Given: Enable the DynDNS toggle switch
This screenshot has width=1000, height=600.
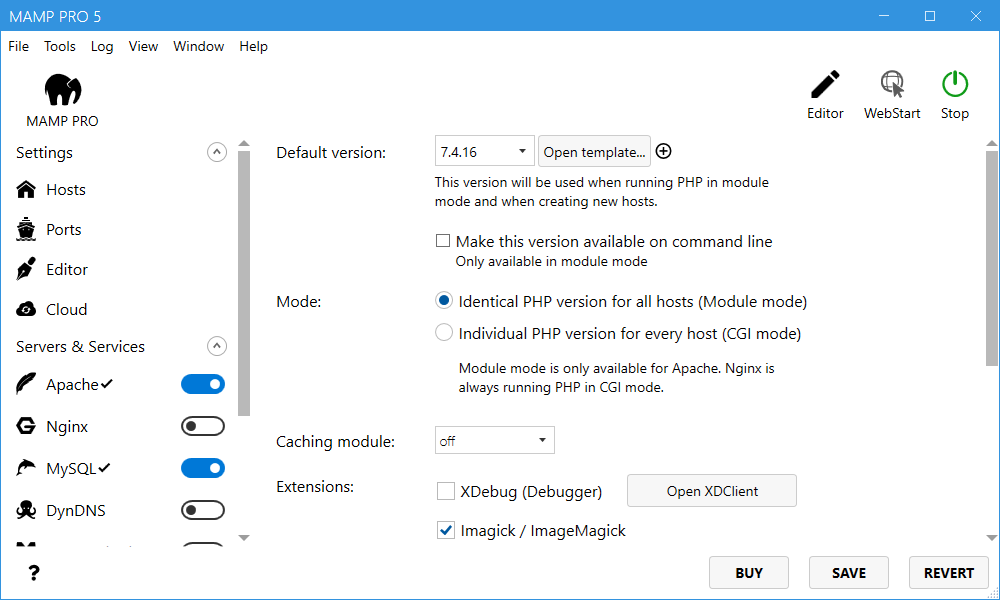Looking at the screenshot, I should pyautogui.click(x=203, y=511).
